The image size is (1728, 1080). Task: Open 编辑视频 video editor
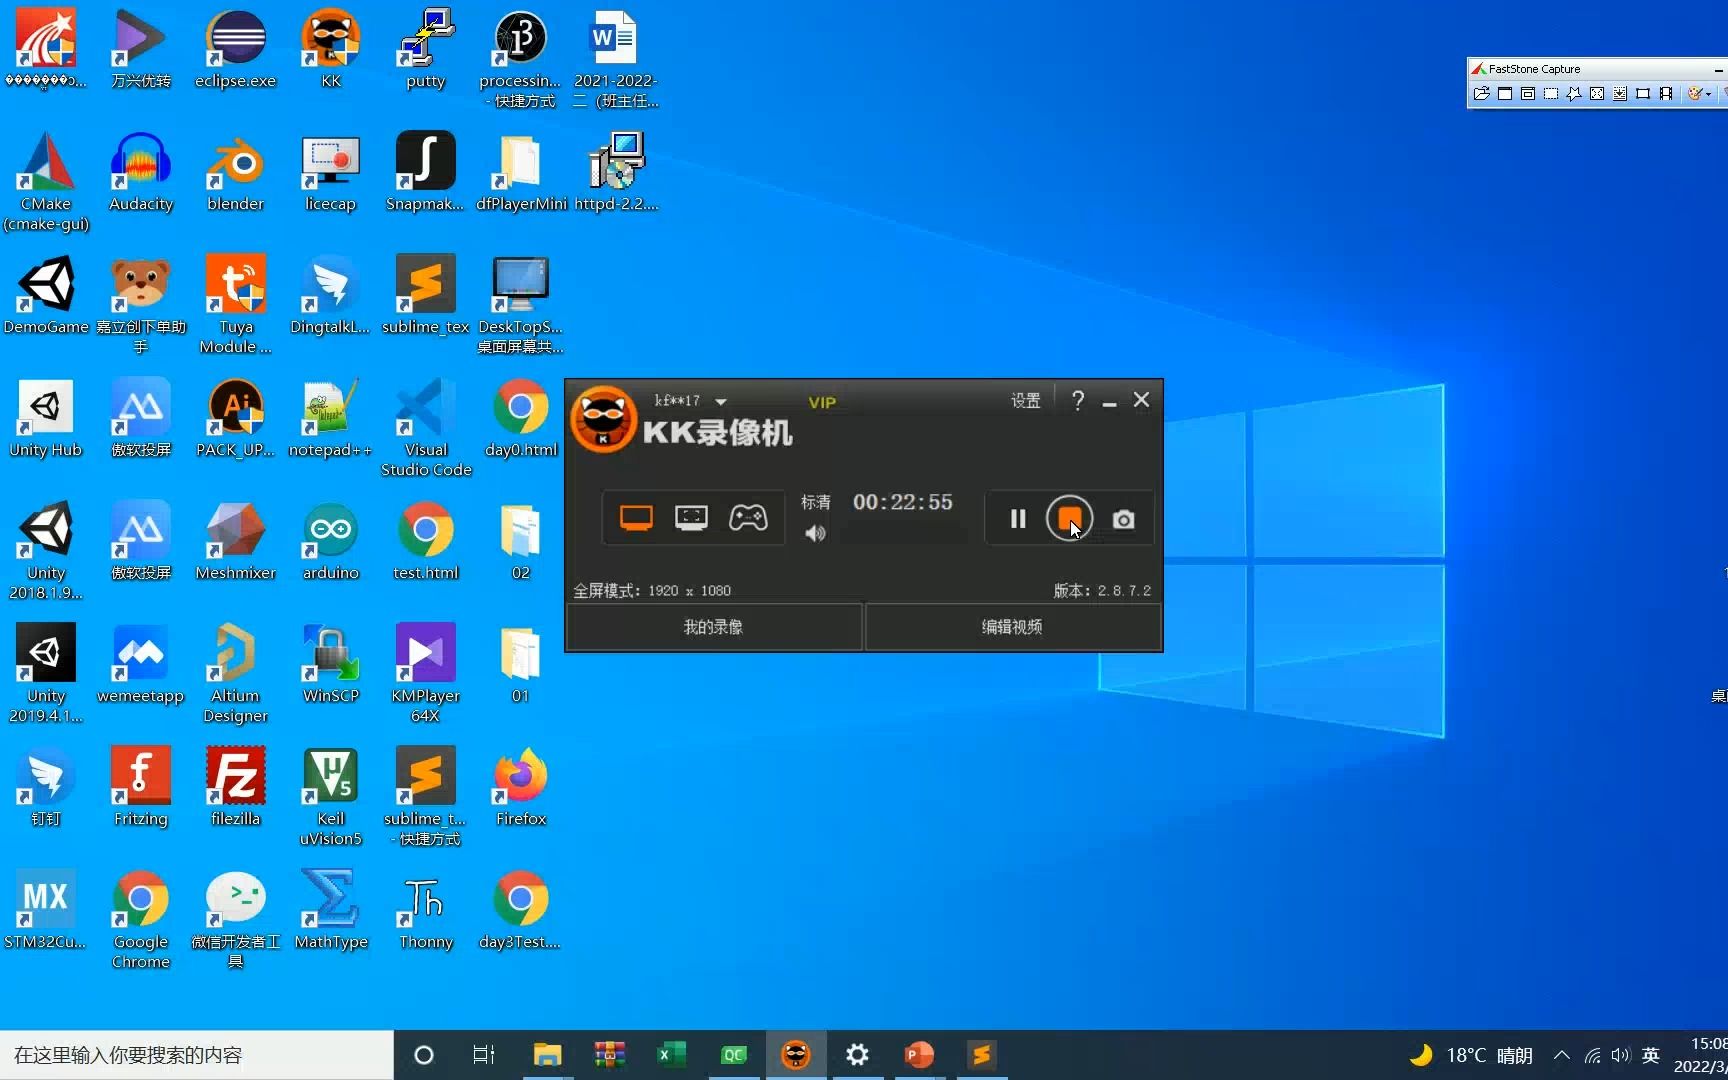[1012, 627]
